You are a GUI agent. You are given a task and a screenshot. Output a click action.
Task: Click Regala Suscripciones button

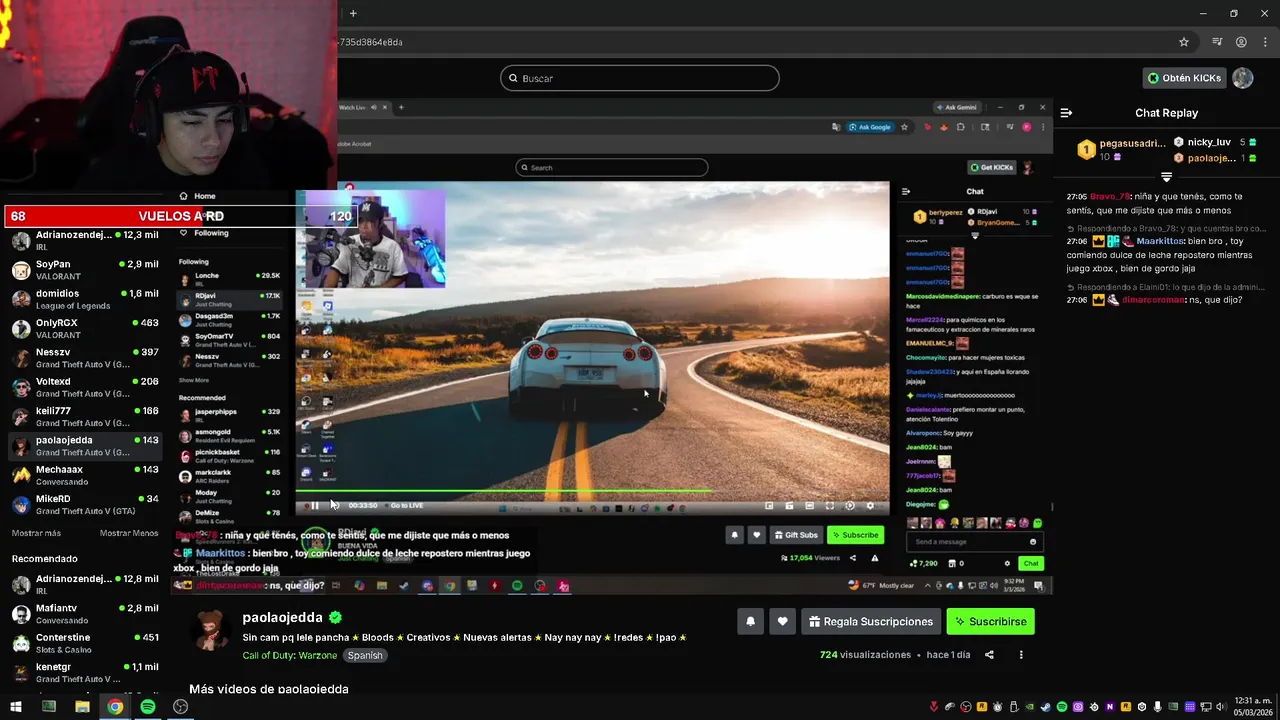(871, 621)
